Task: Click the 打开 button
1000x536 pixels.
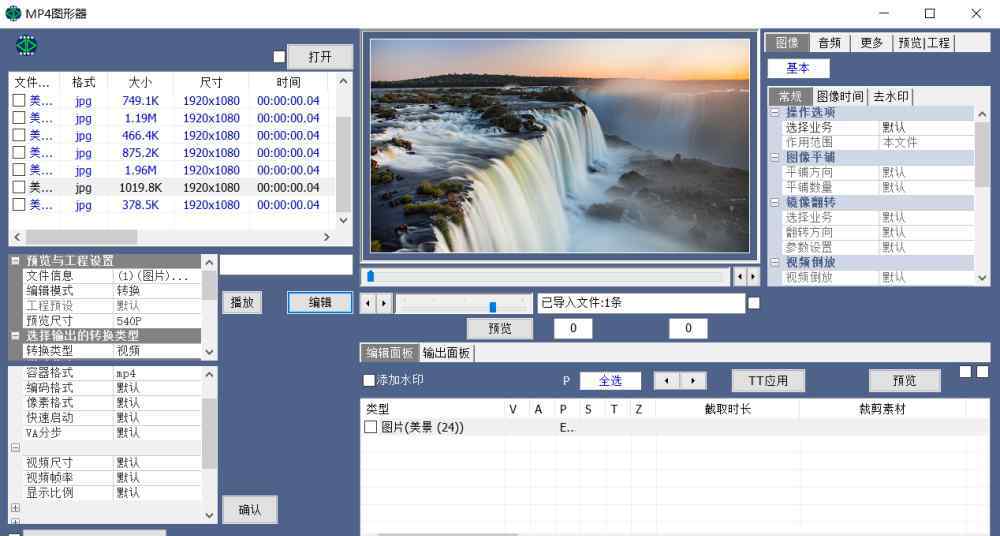Action: (x=320, y=57)
